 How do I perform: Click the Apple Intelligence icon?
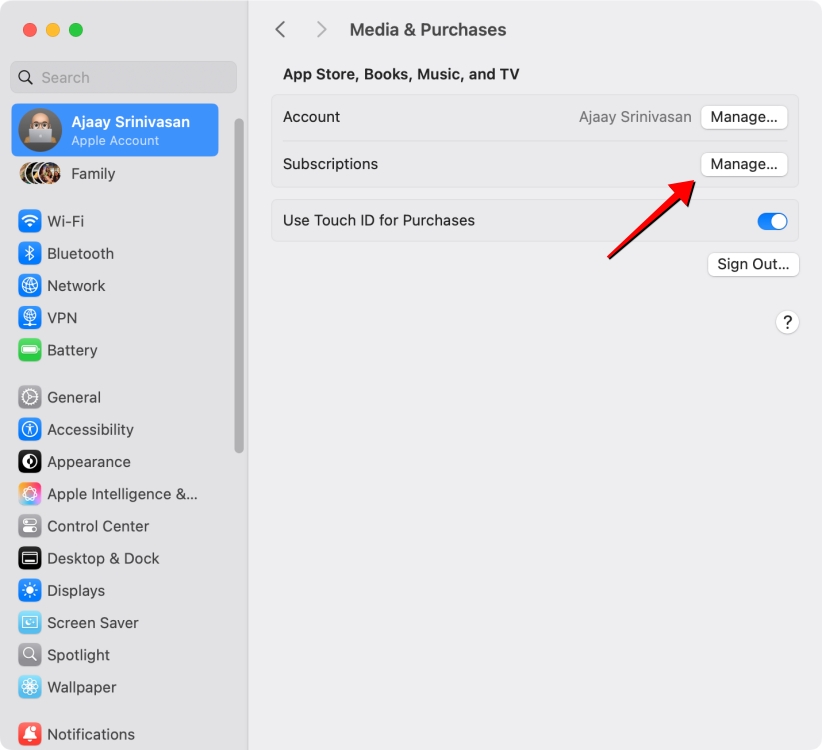click(30, 494)
